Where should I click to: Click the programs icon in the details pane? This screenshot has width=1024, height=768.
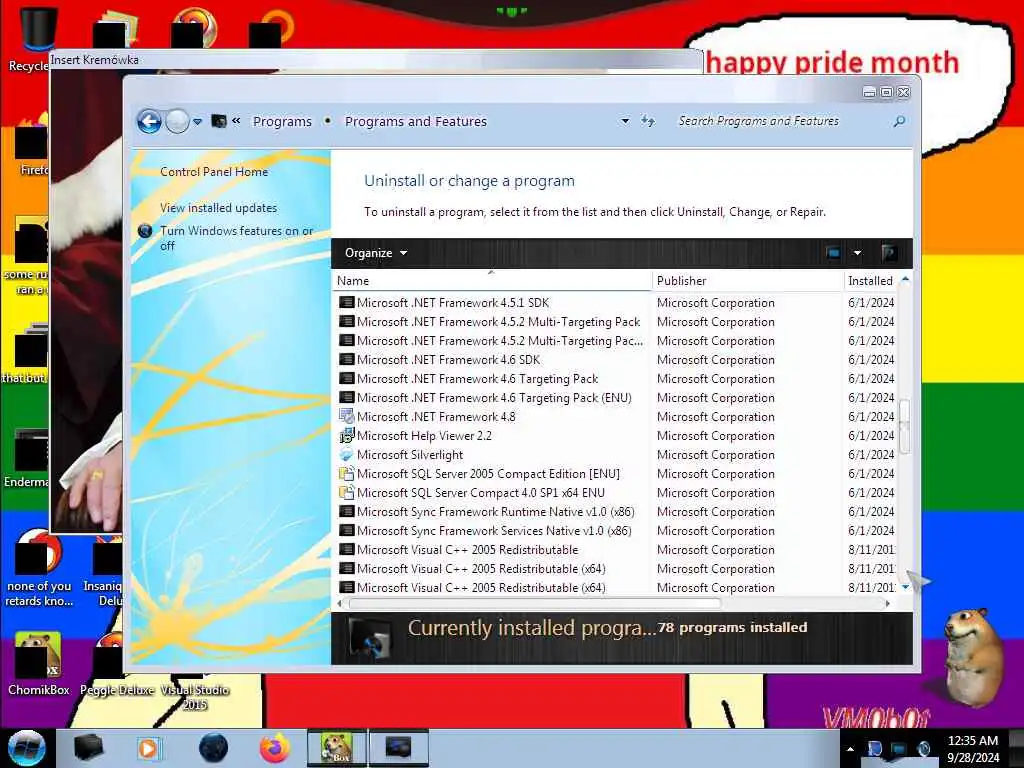[x=371, y=637]
